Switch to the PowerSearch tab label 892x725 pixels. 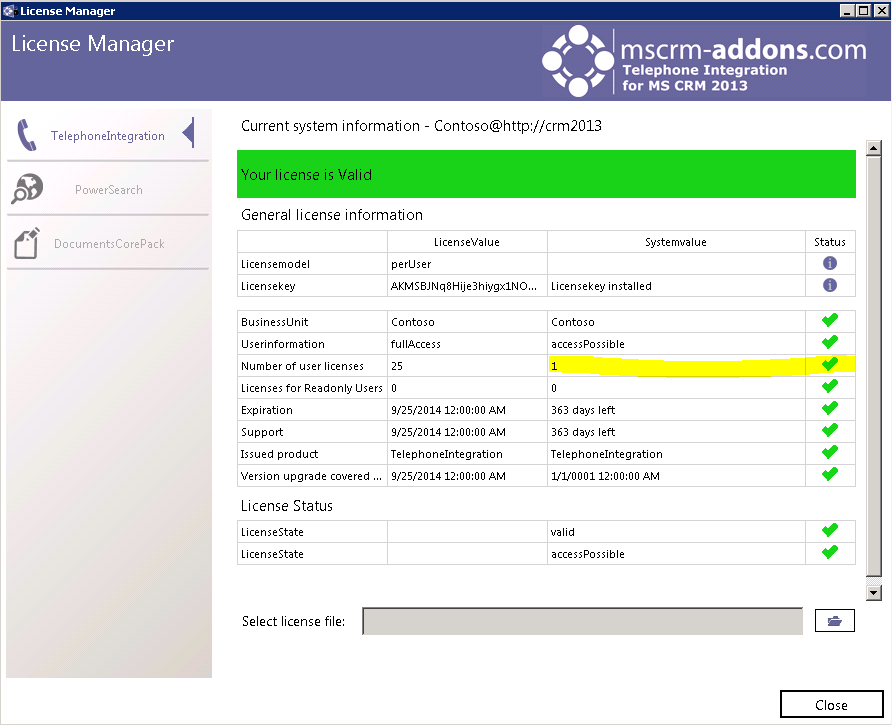[109, 190]
